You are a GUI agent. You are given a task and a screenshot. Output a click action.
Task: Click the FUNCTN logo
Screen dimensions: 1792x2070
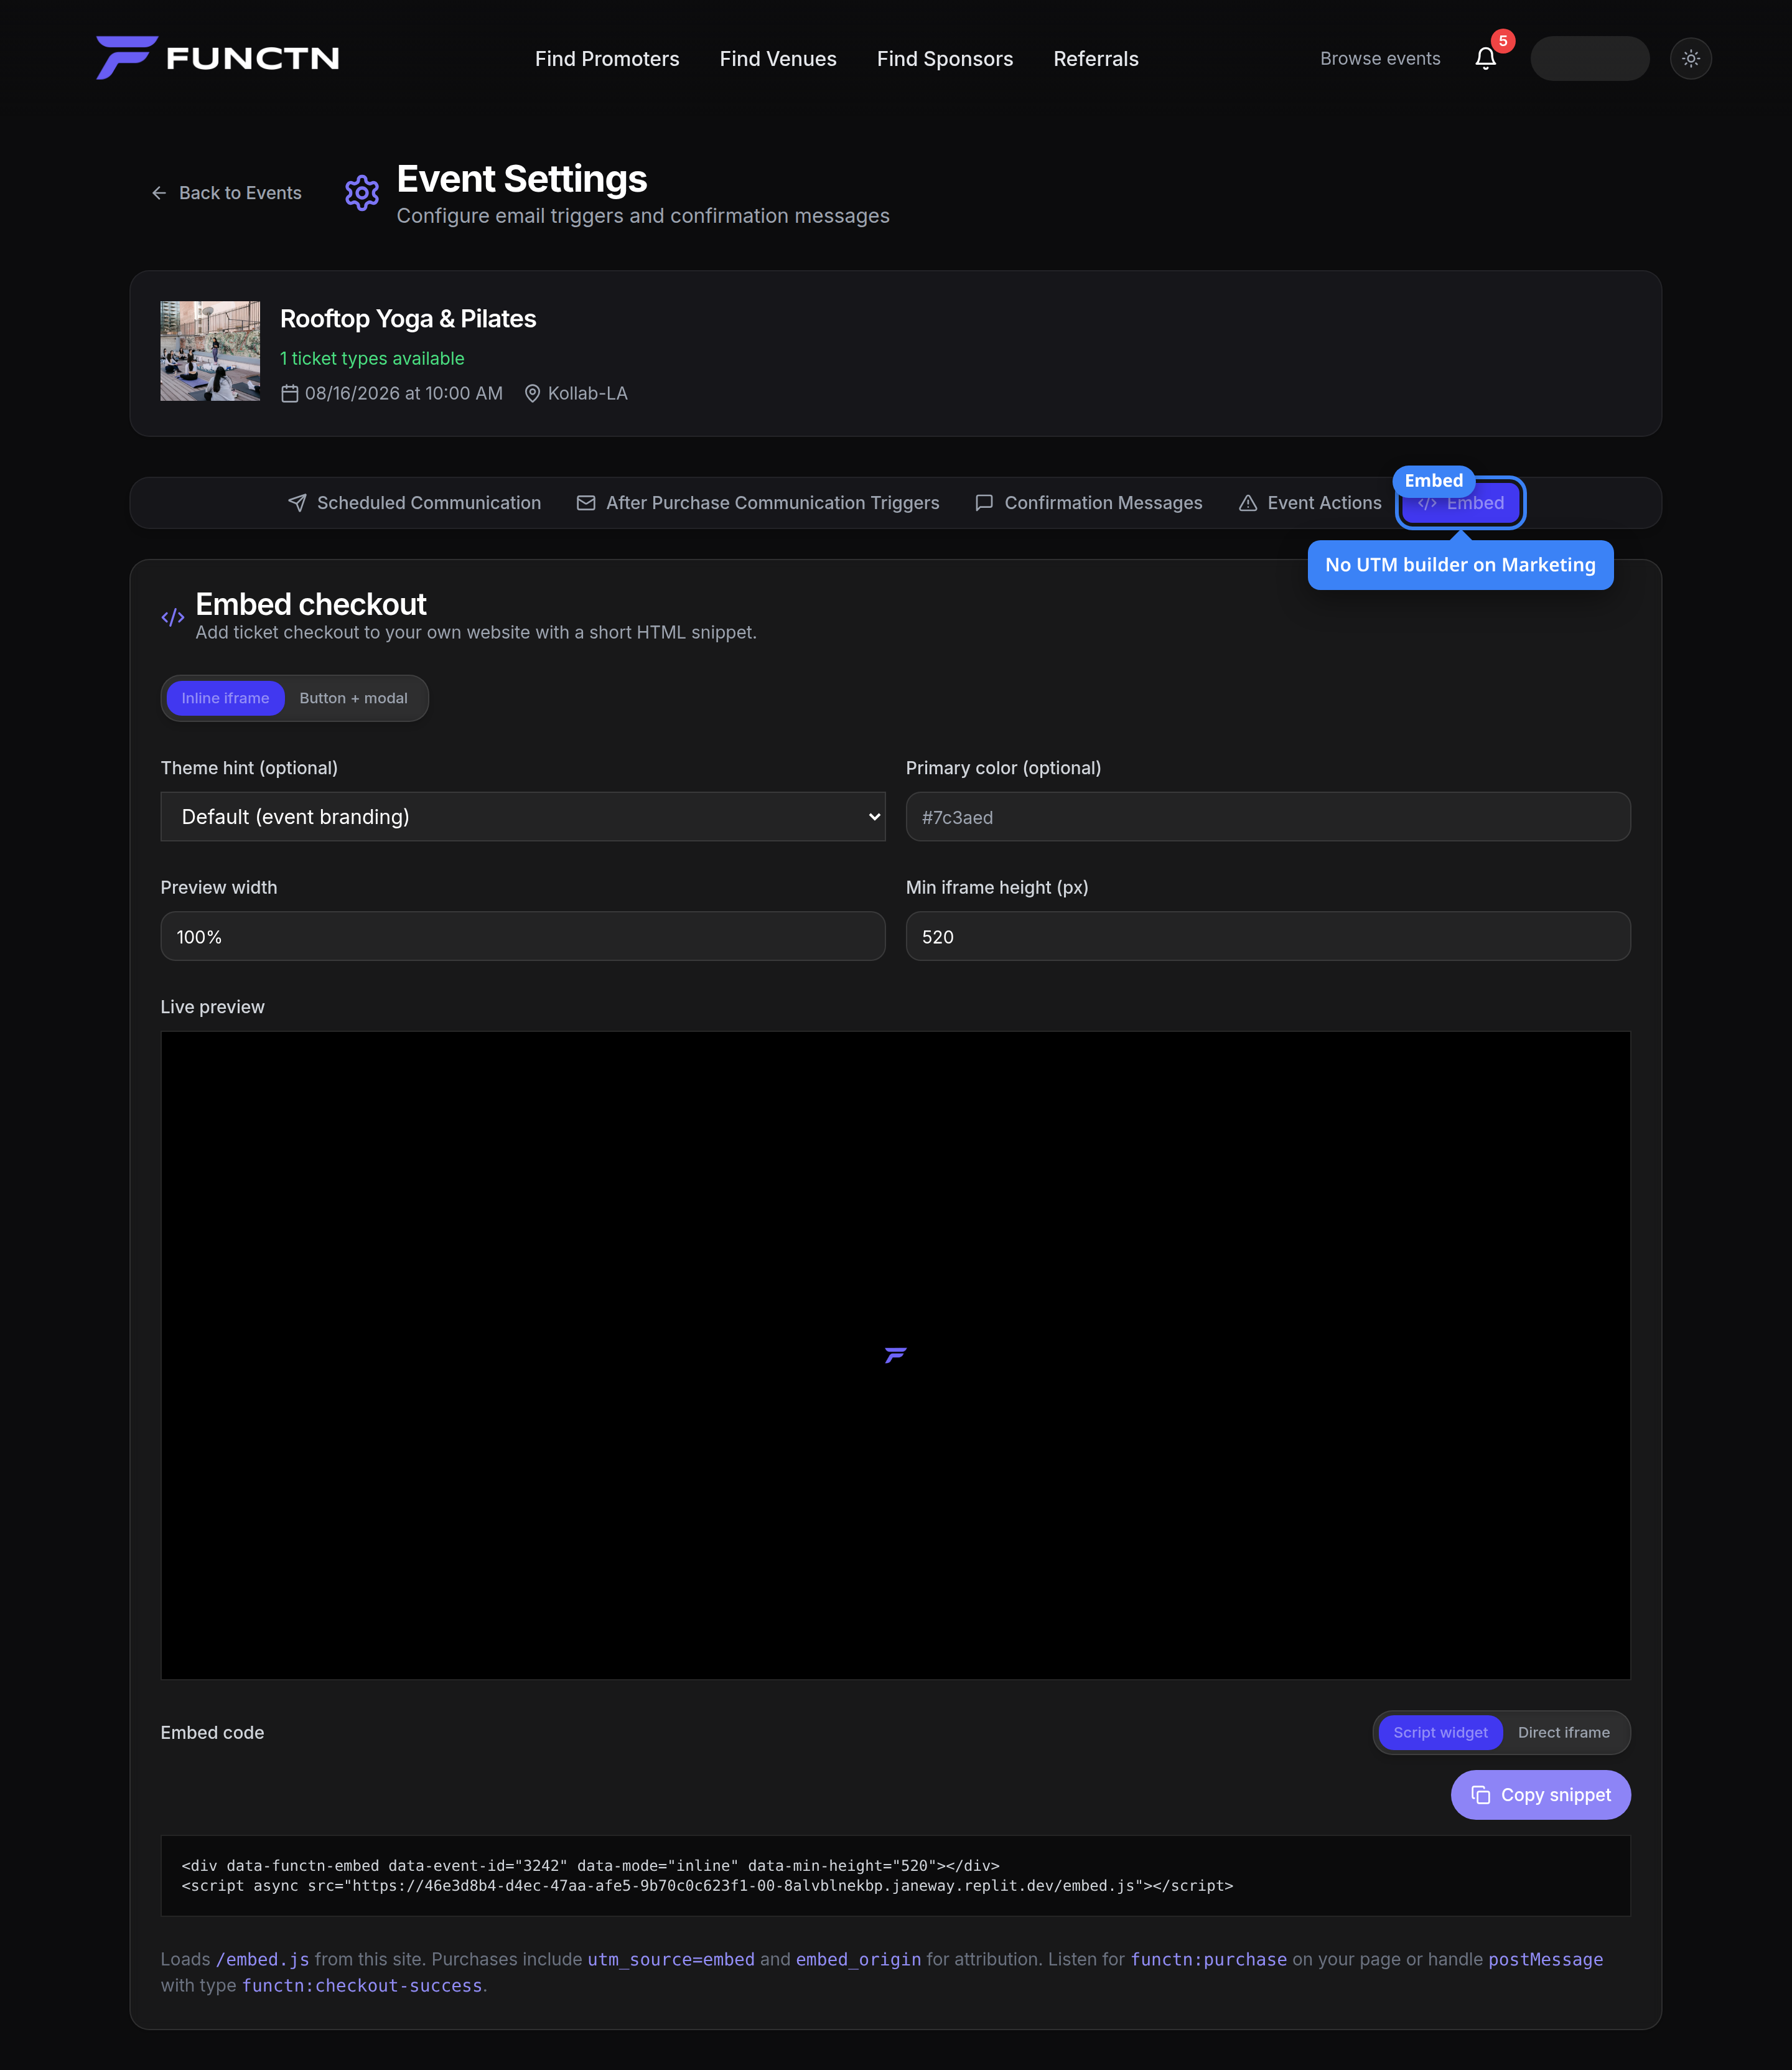coord(217,58)
